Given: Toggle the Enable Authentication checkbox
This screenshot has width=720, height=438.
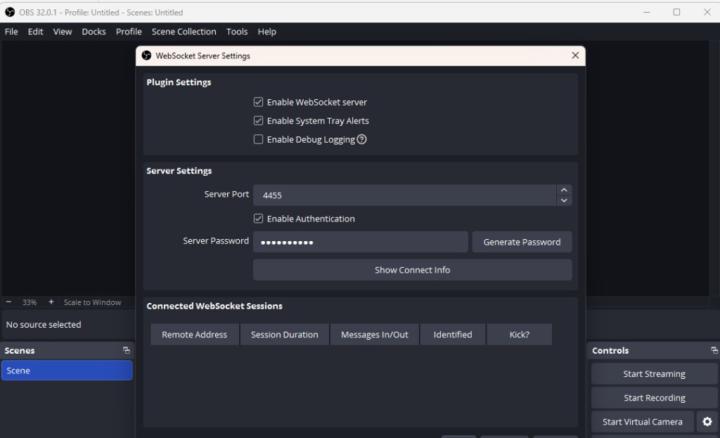Looking at the screenshot, I should coord(259,219).
